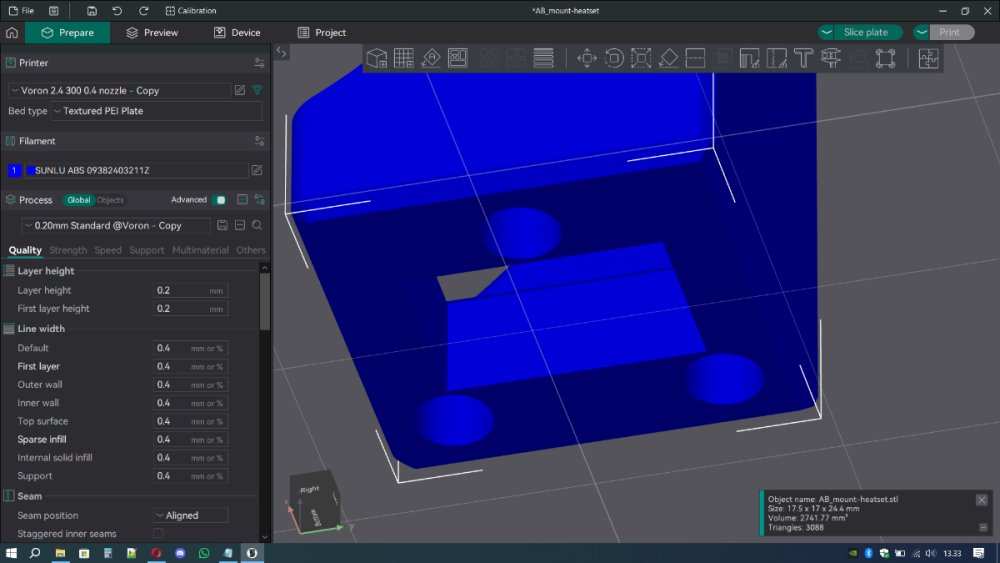
Task: Click the Slice plate button
Action: coord(865,32)
